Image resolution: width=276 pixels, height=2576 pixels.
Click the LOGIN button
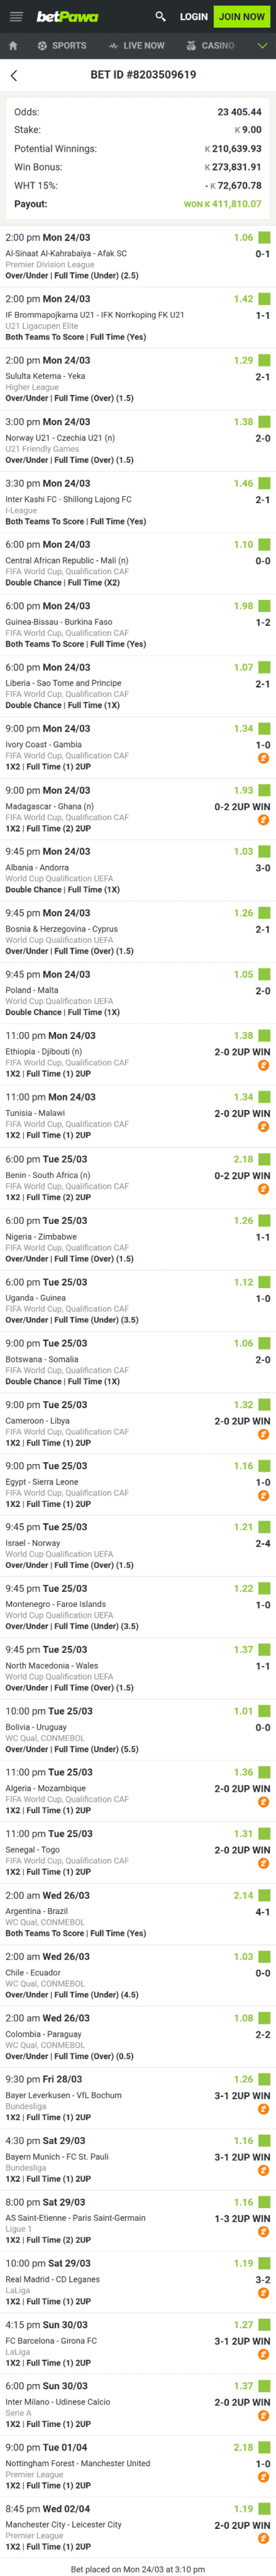194,16
